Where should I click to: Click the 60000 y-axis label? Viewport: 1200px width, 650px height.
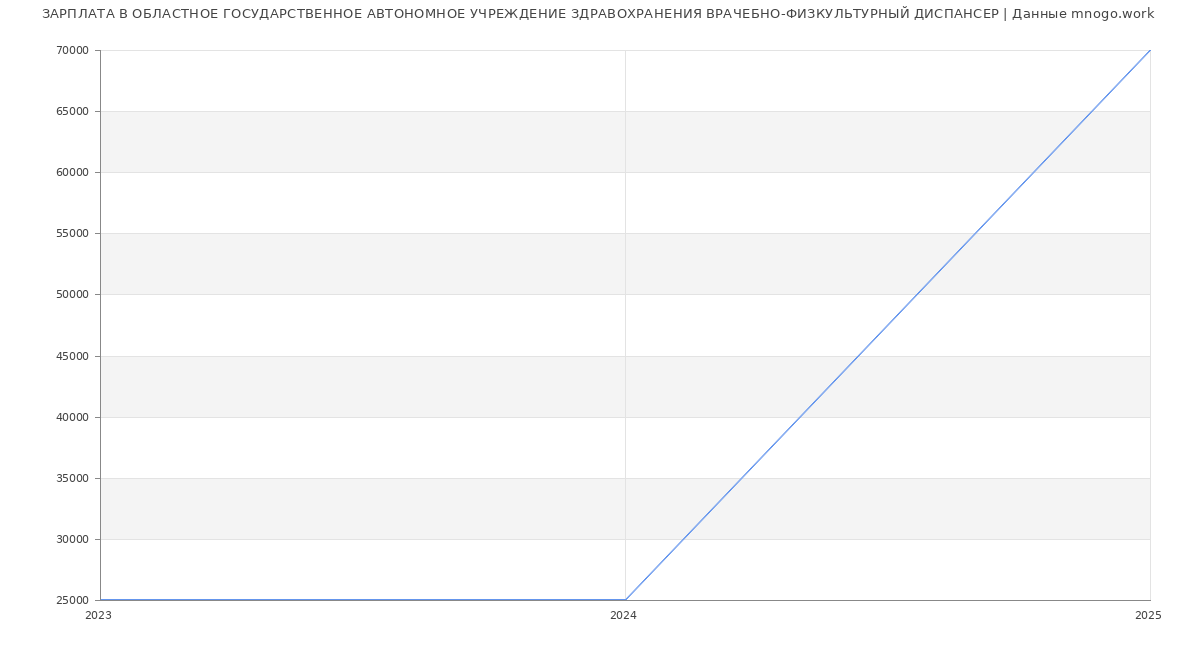click(72, 172)
